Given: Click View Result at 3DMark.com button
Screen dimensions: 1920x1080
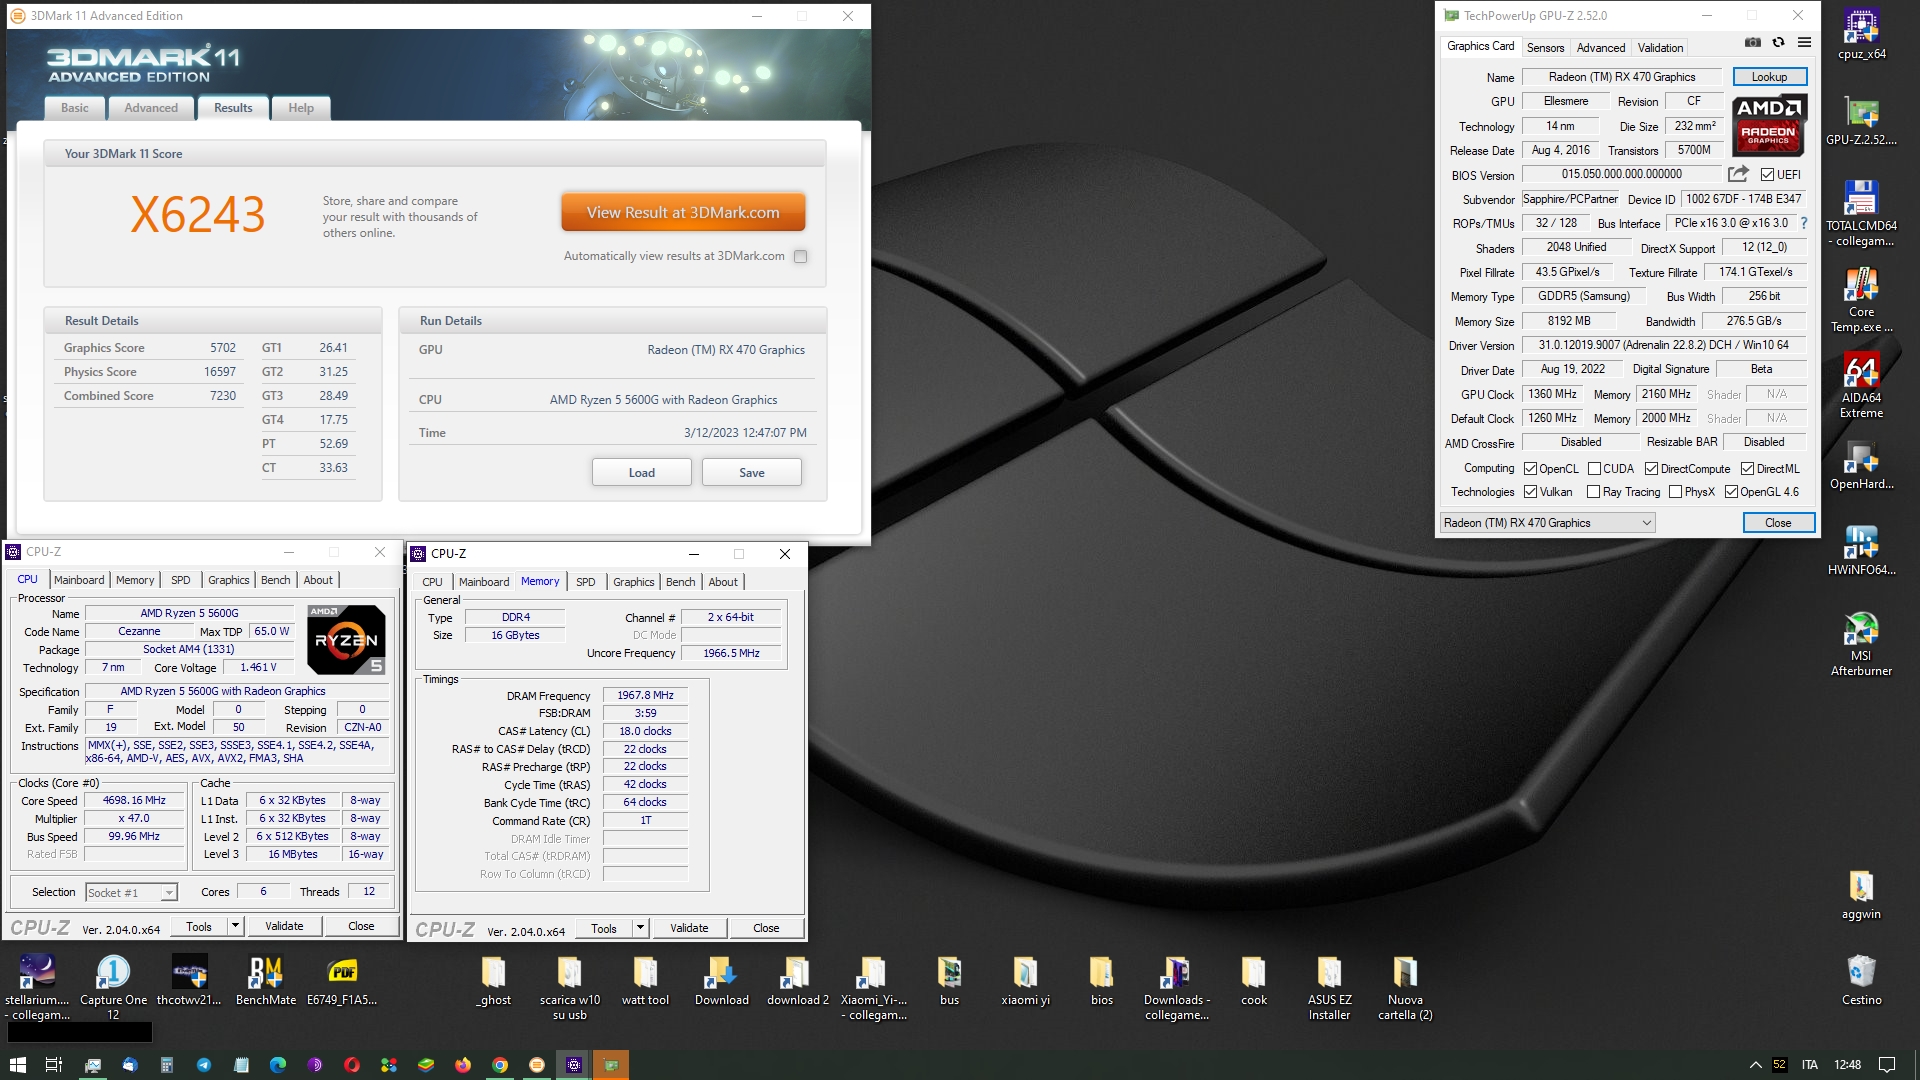Looking at the screenshot, I should point(683,212).
